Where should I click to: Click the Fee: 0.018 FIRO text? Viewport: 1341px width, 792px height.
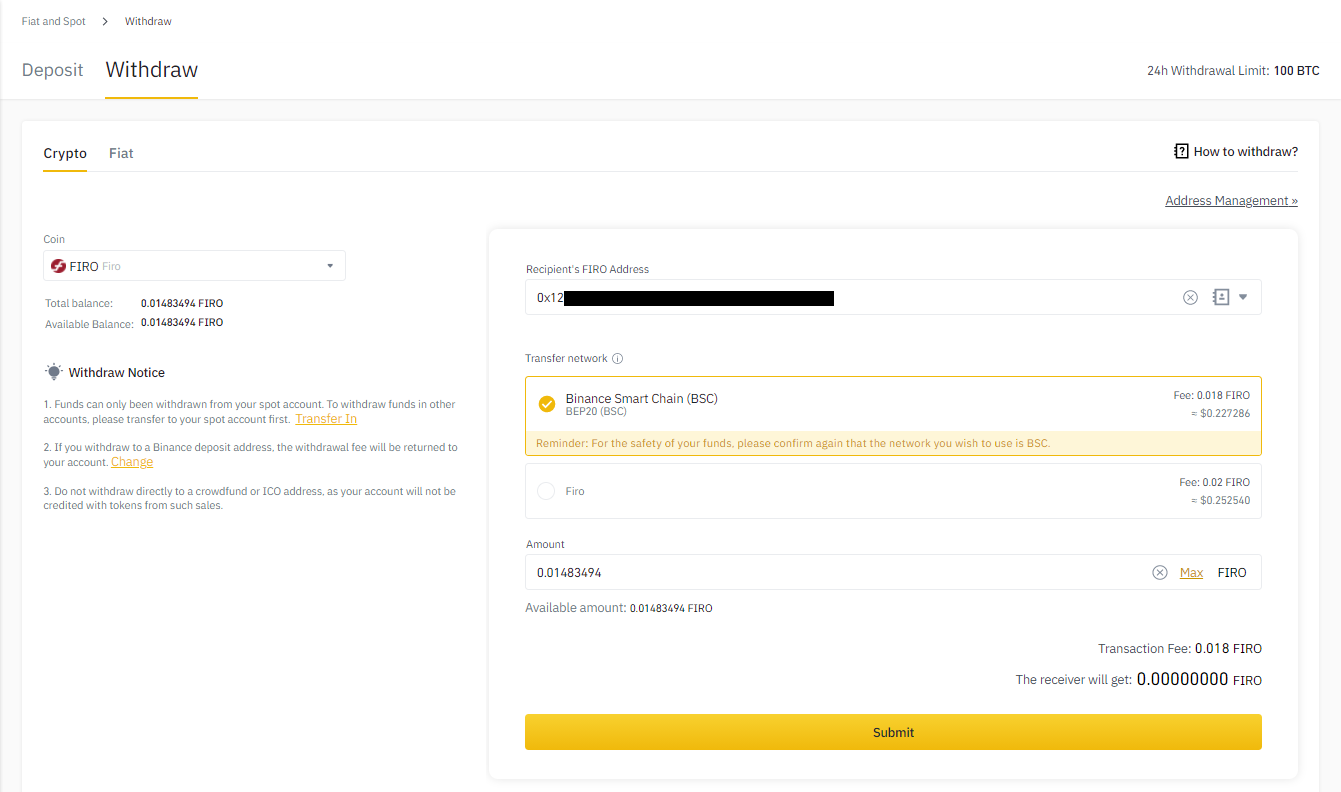click(x=1212, y=396)
